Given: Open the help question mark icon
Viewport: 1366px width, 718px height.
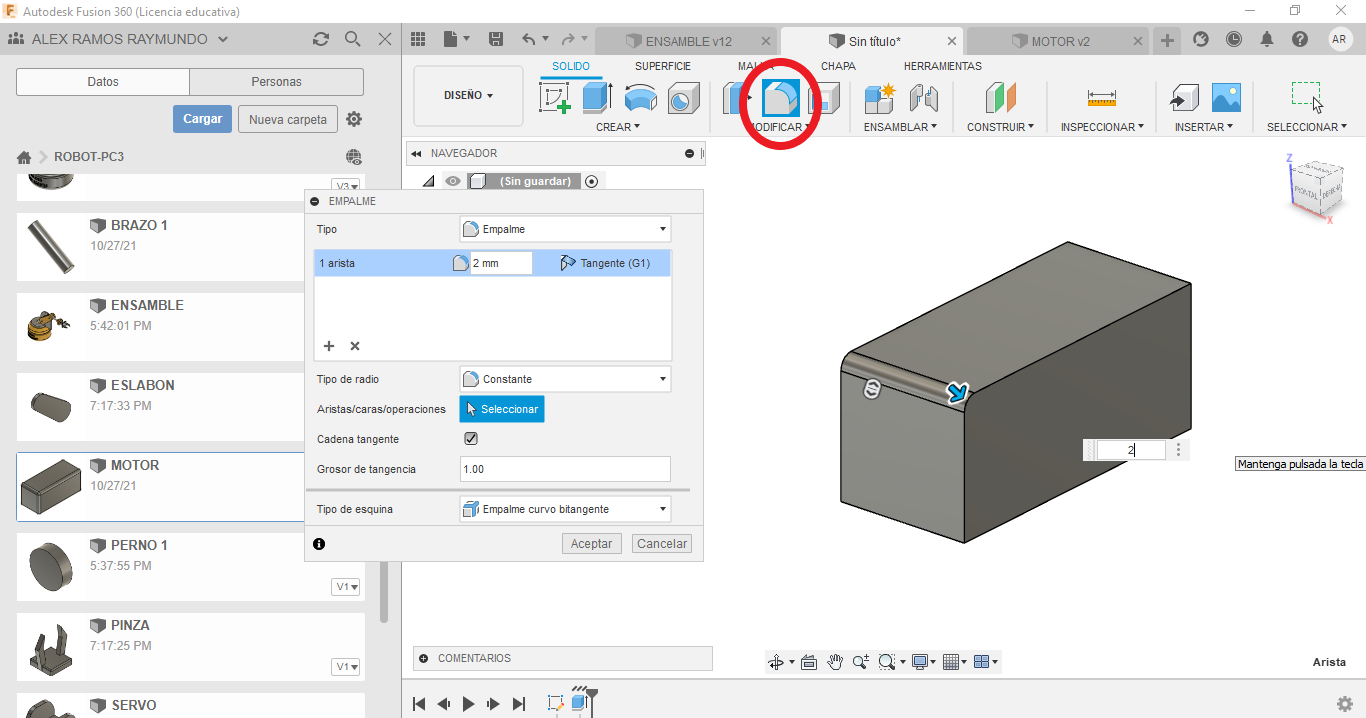Looking at the screenshot, I should (x=1300, y=39).
